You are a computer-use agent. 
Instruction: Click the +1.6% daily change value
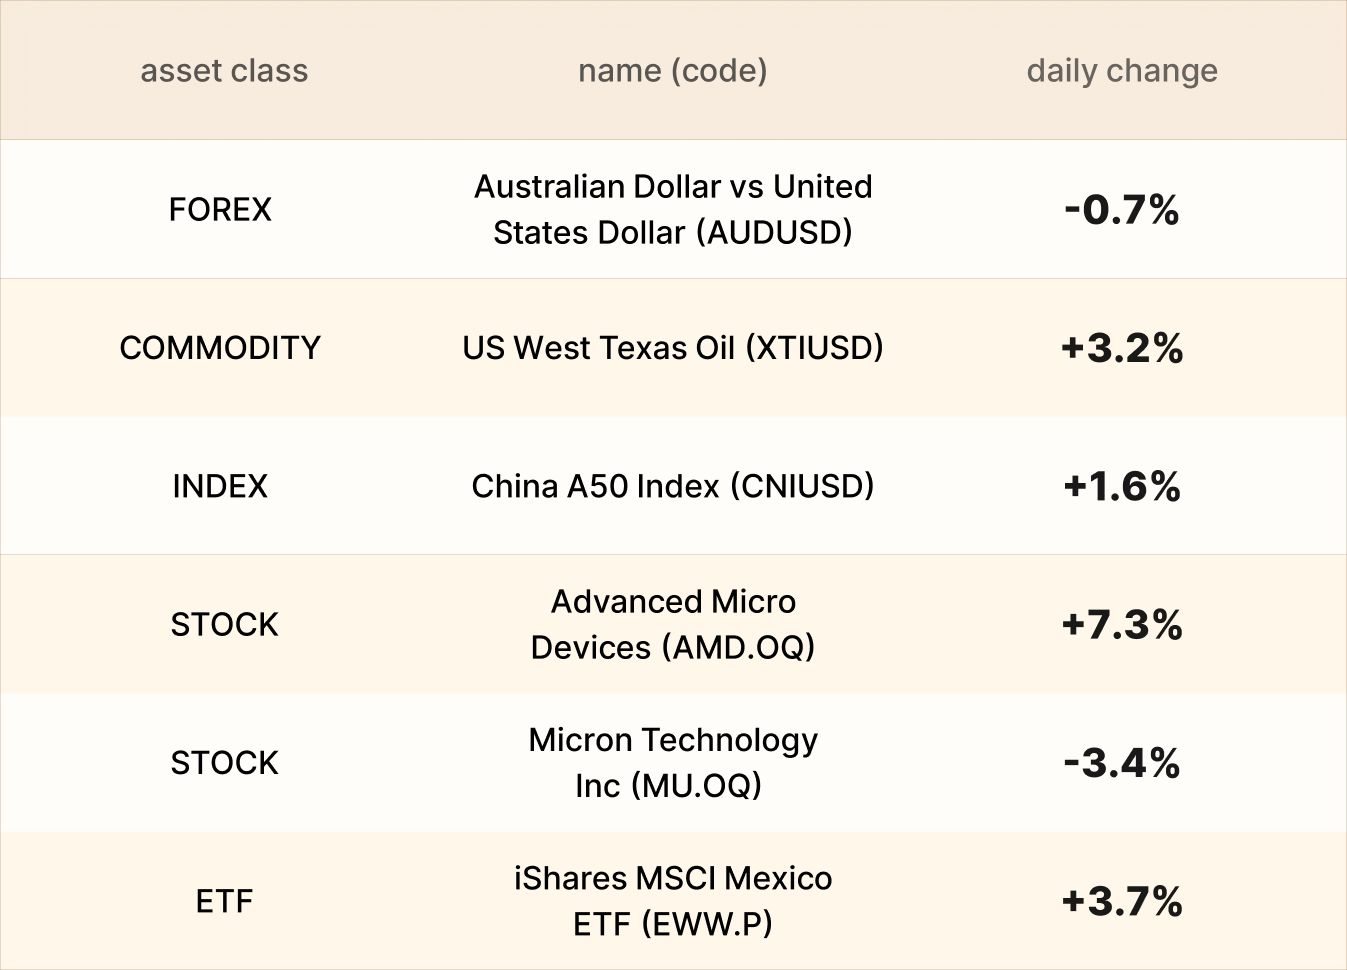point(1122,487)
